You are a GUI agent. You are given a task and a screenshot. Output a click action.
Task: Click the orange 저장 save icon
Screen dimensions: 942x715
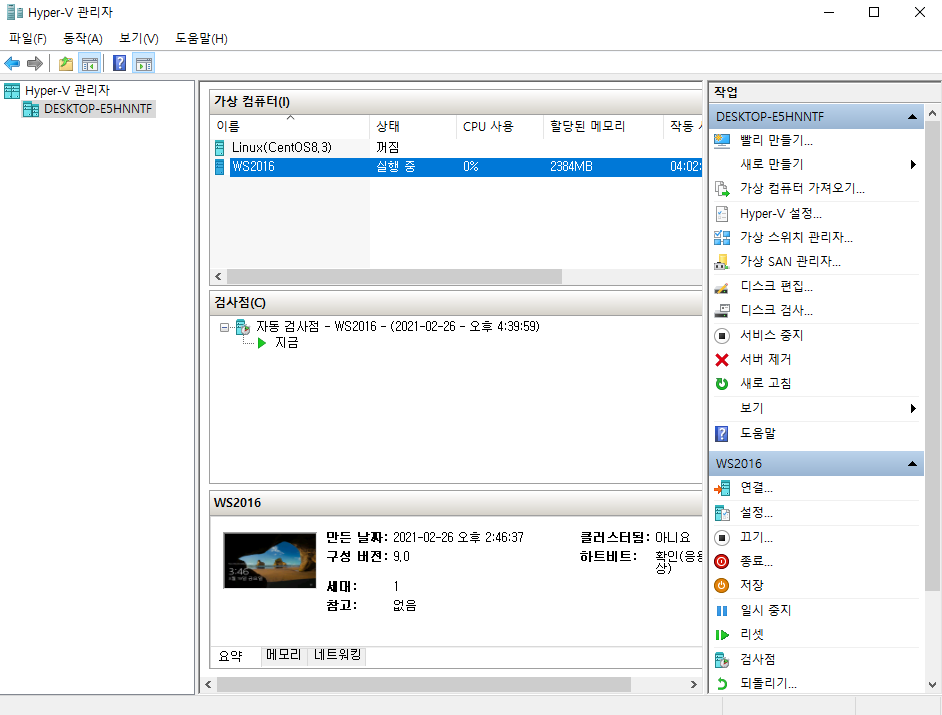coord(722,585)
